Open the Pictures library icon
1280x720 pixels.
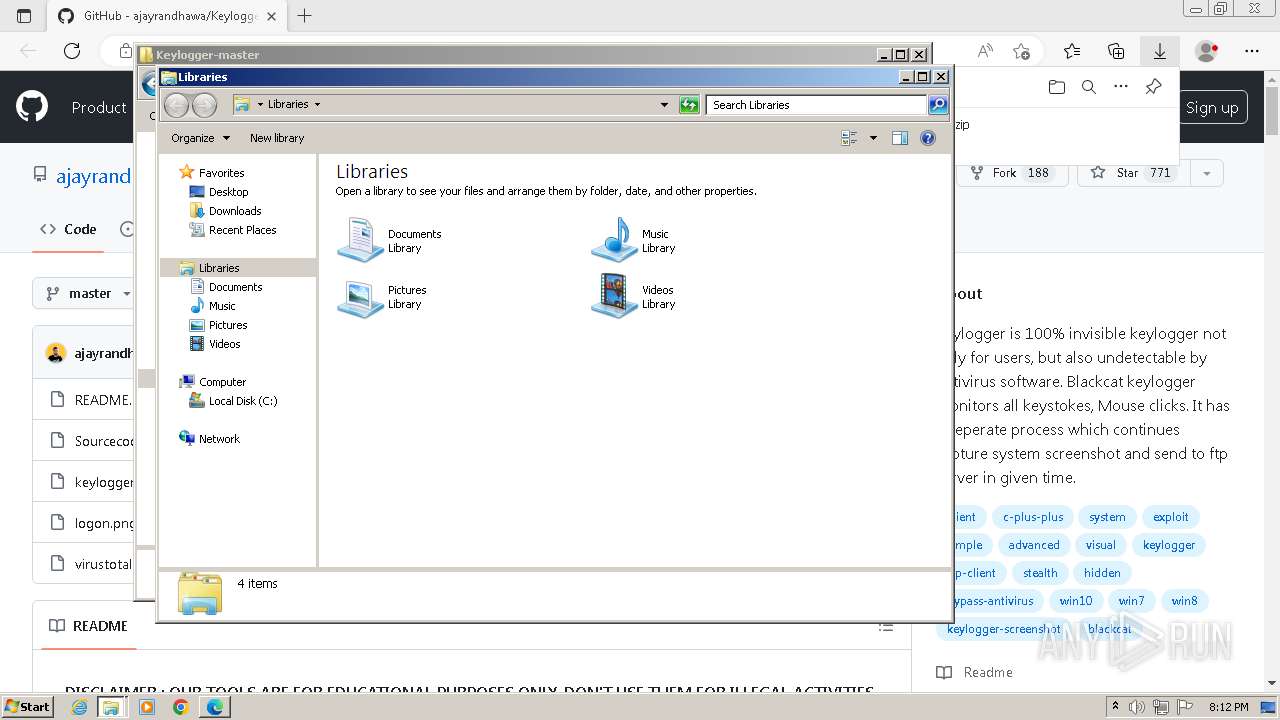pyautogui.click(x=359, y=297)
